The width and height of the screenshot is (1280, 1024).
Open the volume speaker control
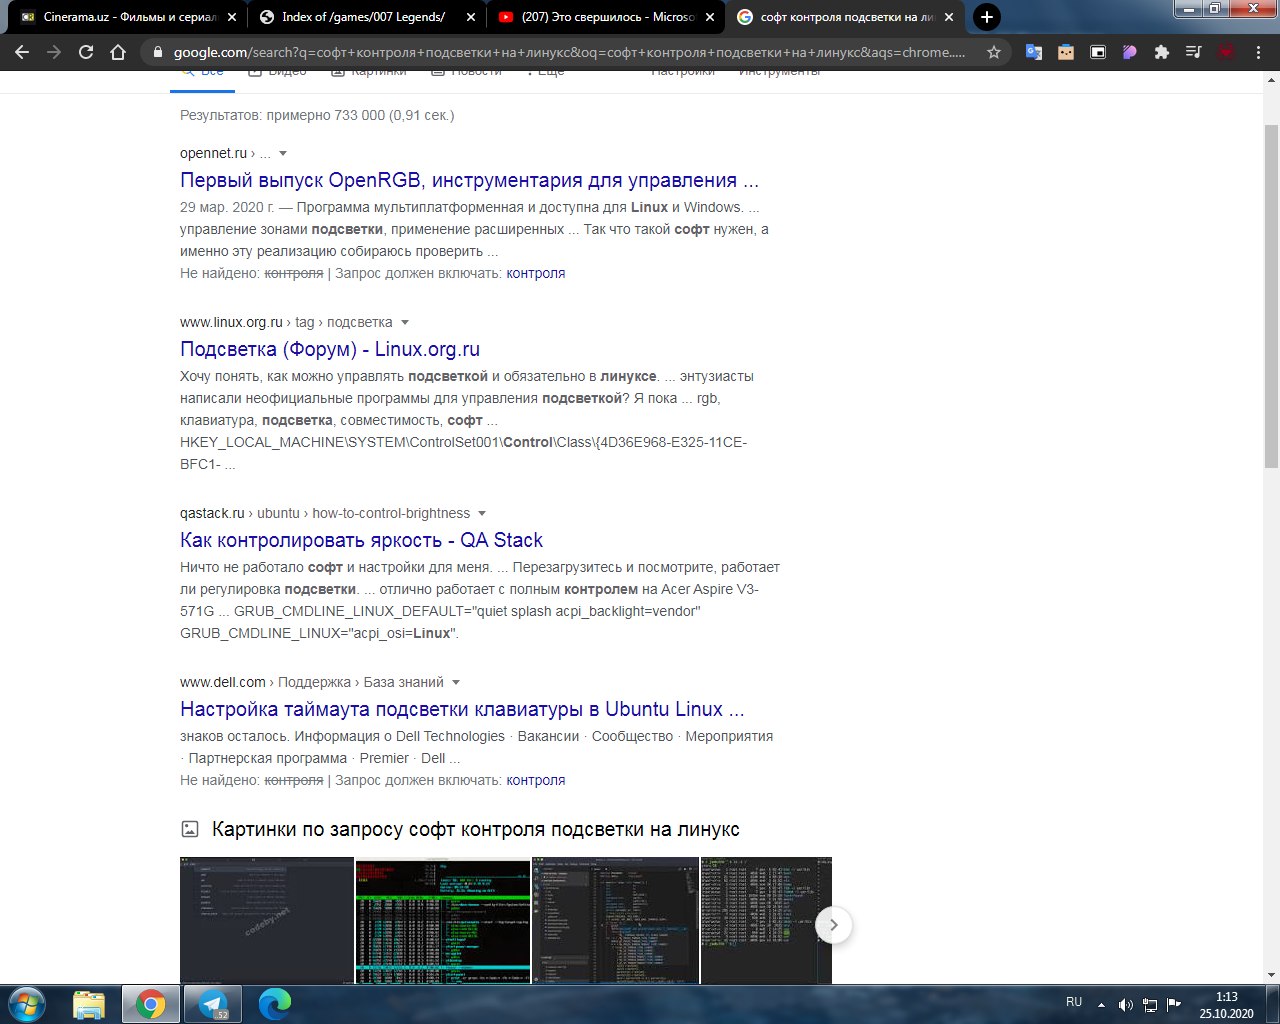[1126, 1004]
